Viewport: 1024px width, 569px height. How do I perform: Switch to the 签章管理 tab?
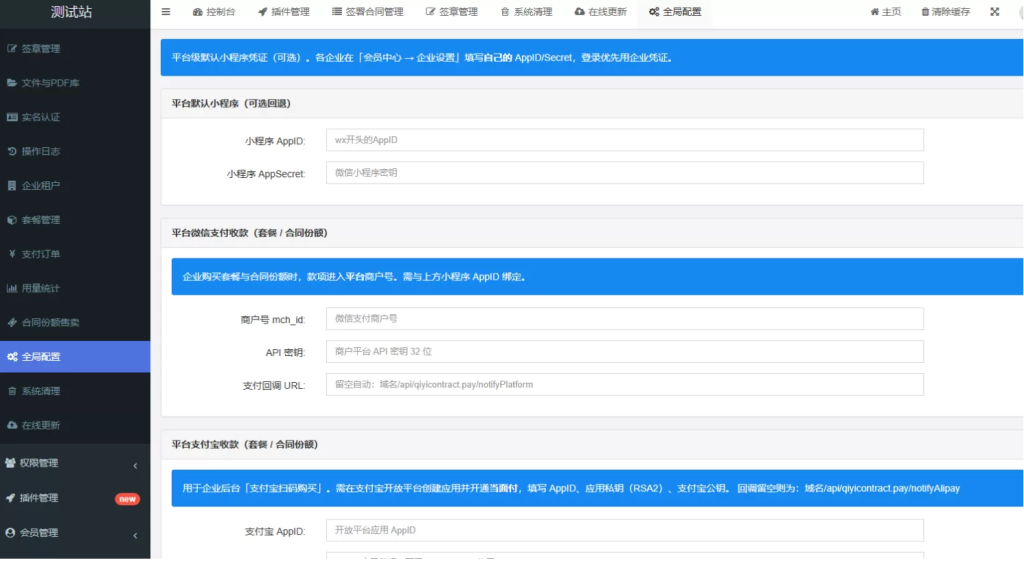pyautogui.click(x=451, y=12)
